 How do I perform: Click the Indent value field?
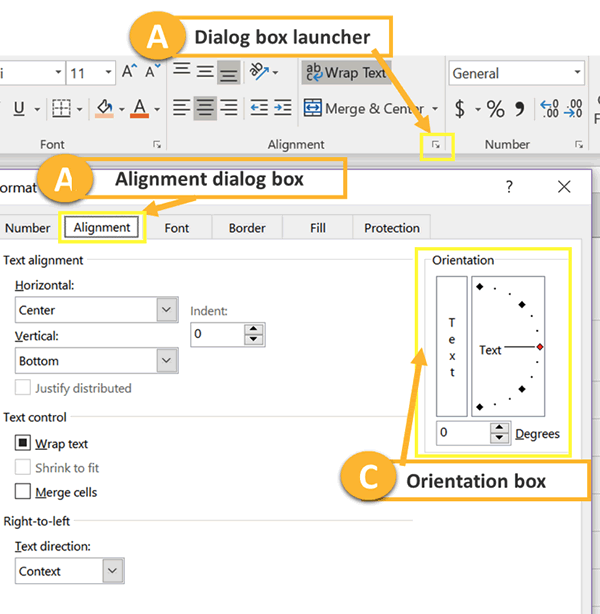point(217,334)
